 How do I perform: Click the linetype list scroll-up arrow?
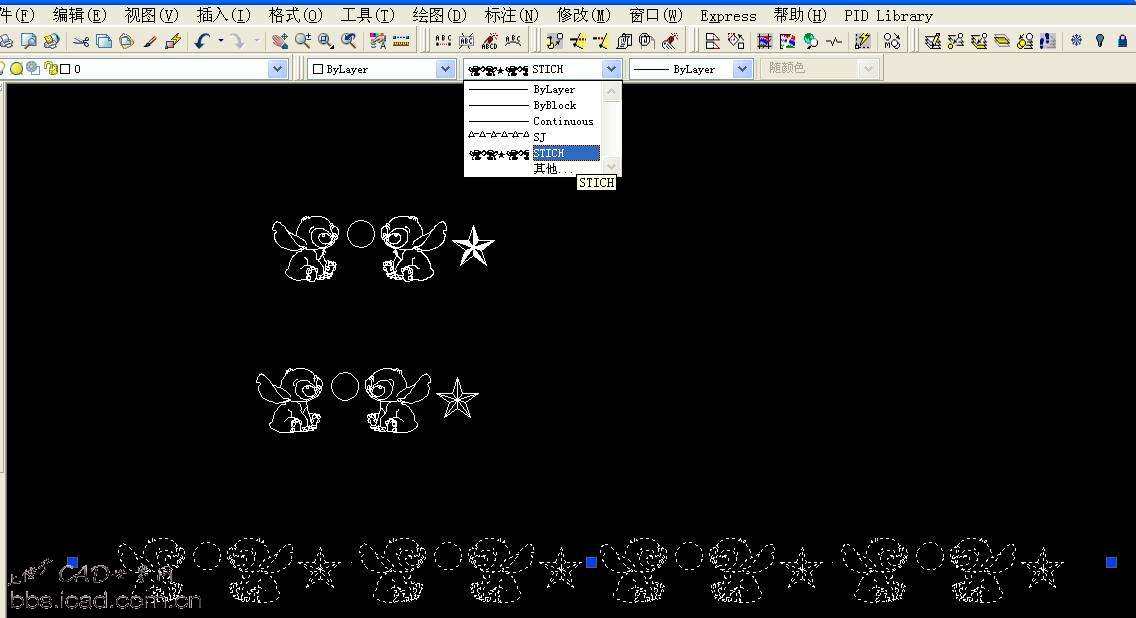click(x=611, y=91)
